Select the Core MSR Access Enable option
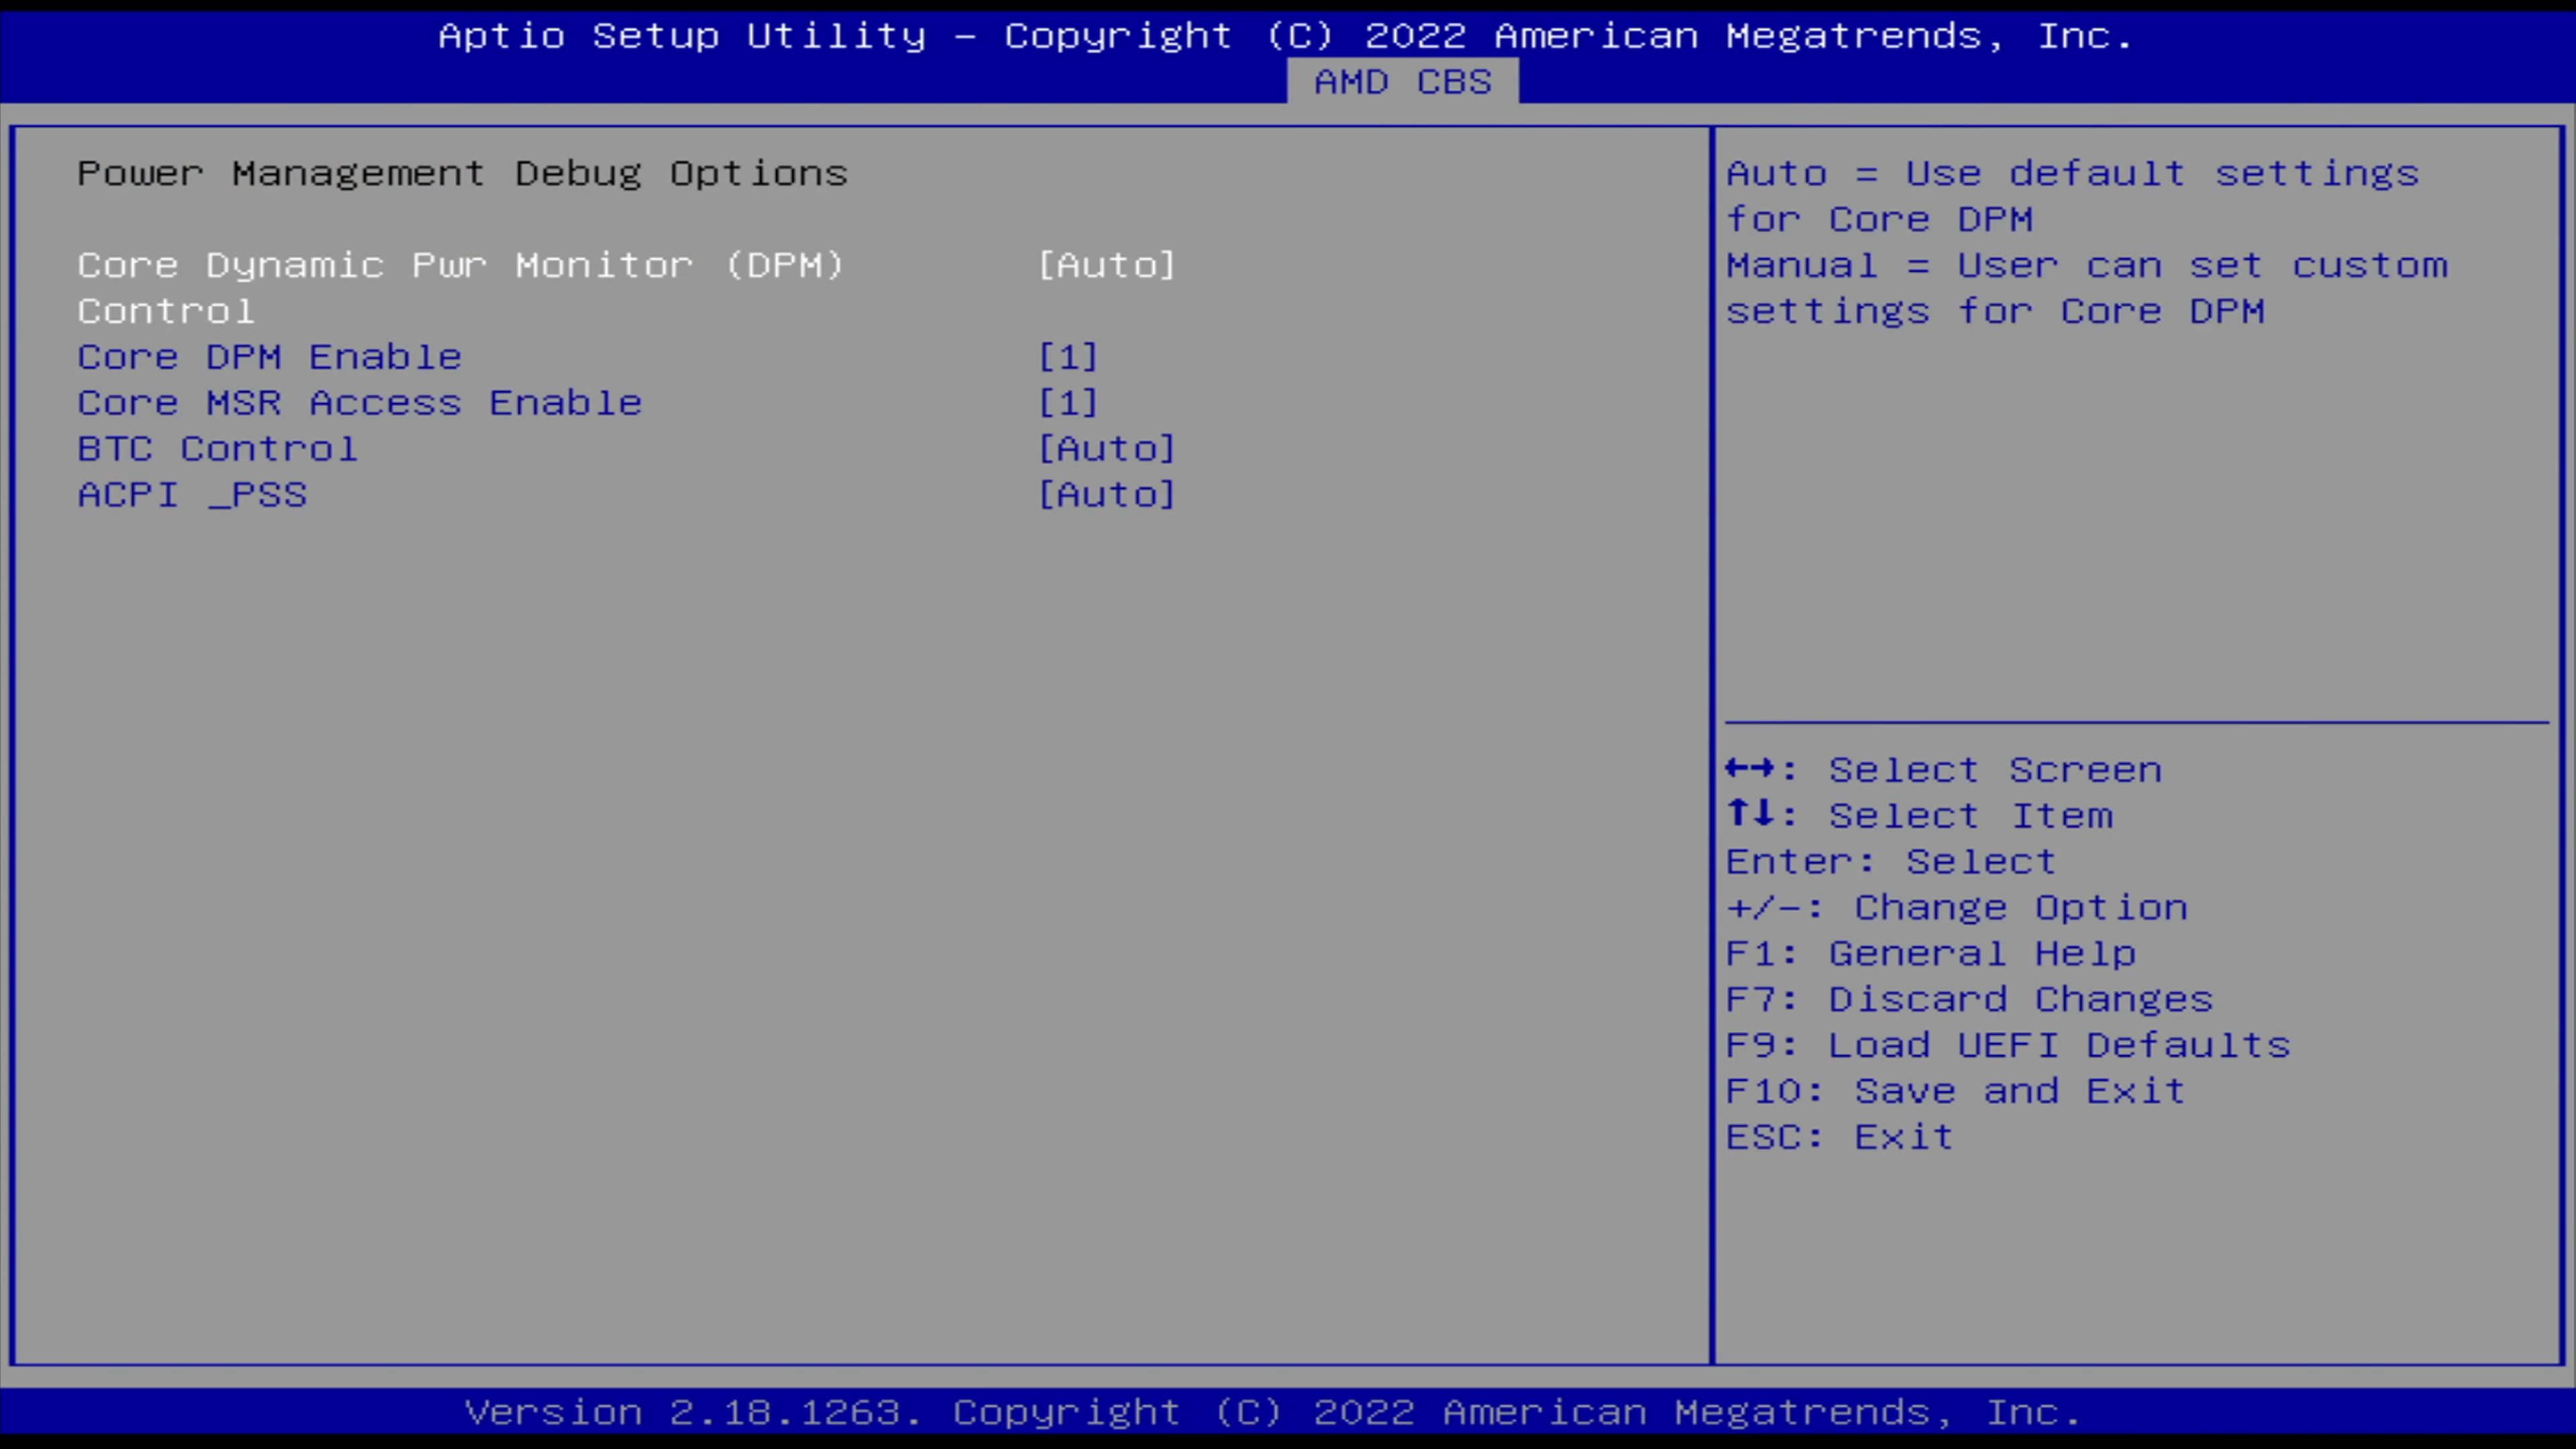 (360, 403)
